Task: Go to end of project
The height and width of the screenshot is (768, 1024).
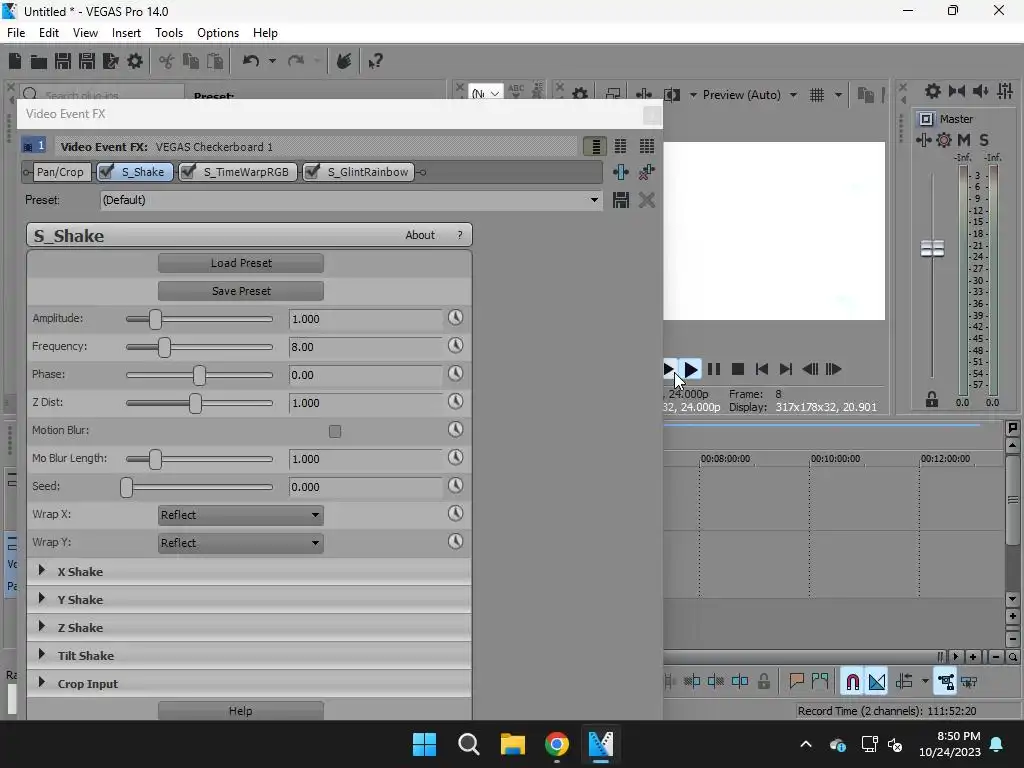Action: pos(786,370)
